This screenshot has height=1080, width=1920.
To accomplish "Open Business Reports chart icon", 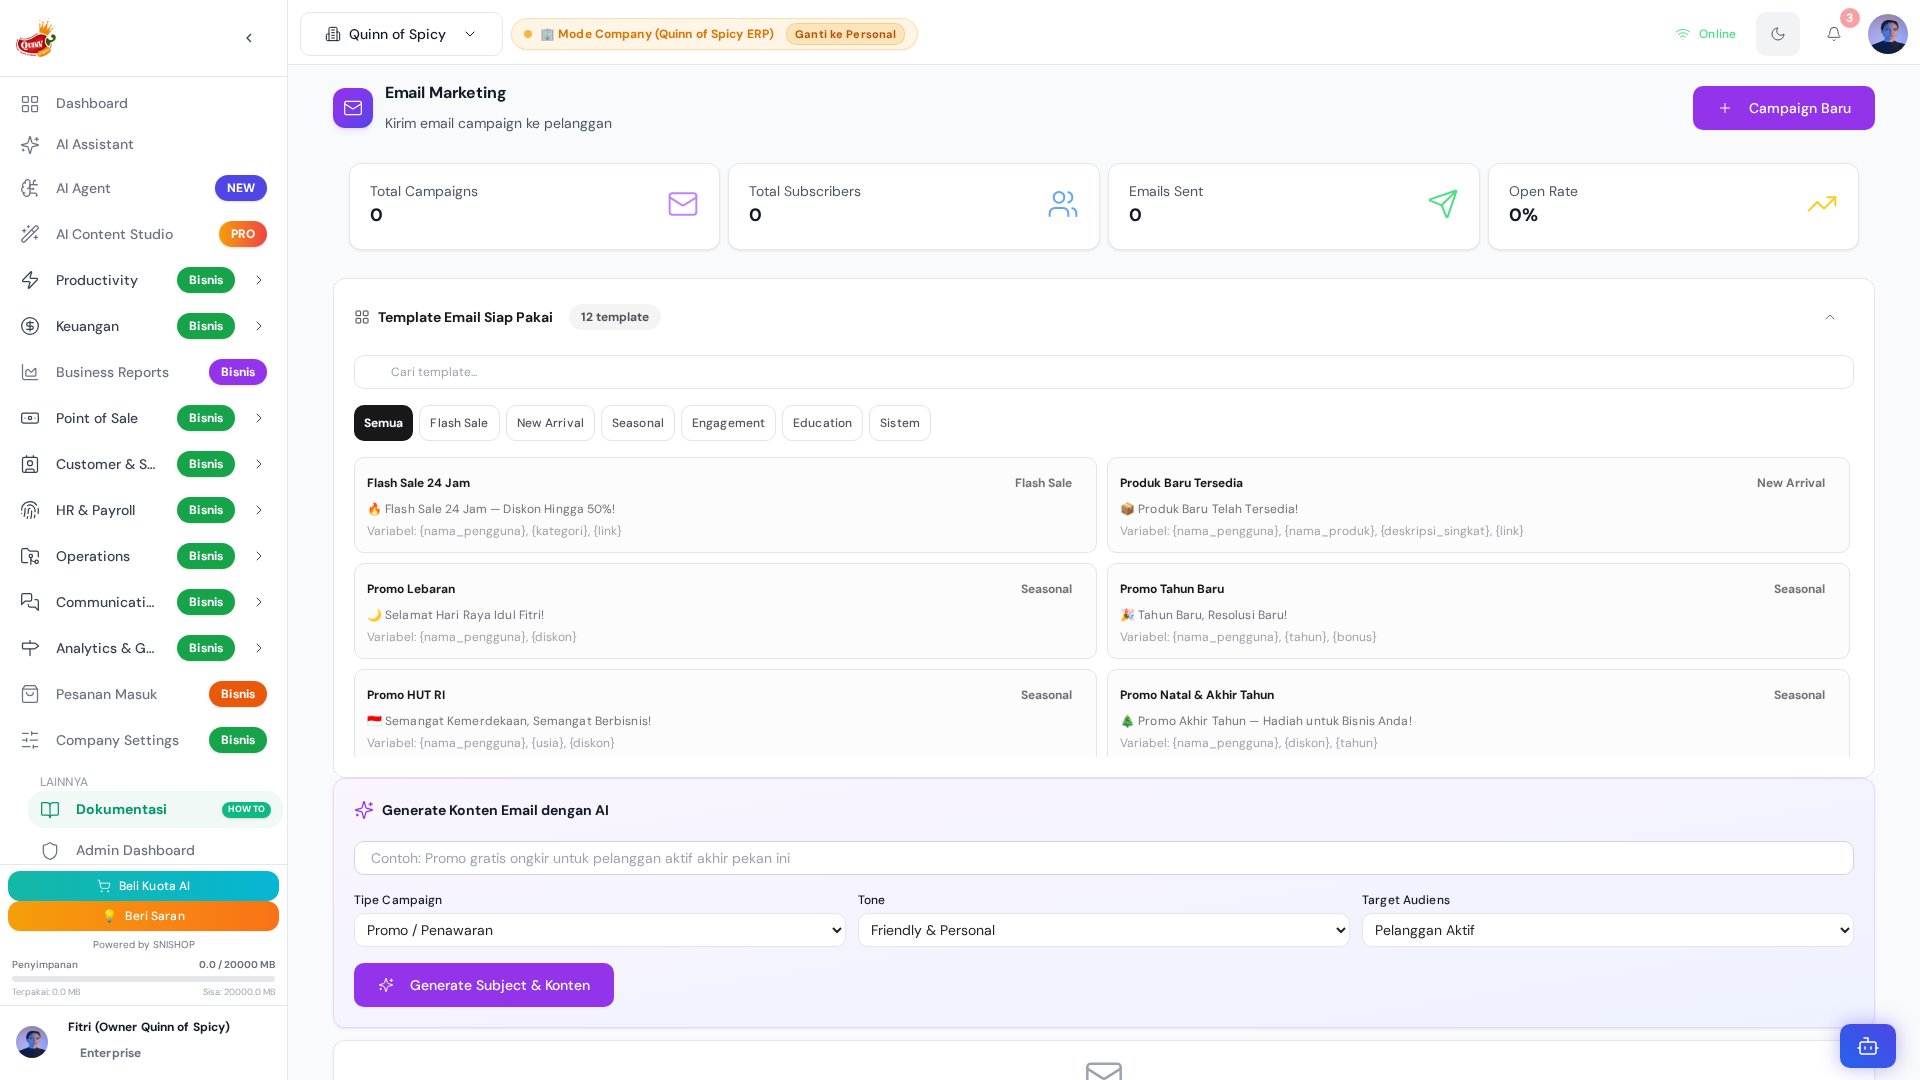I will tap(30, 373).
